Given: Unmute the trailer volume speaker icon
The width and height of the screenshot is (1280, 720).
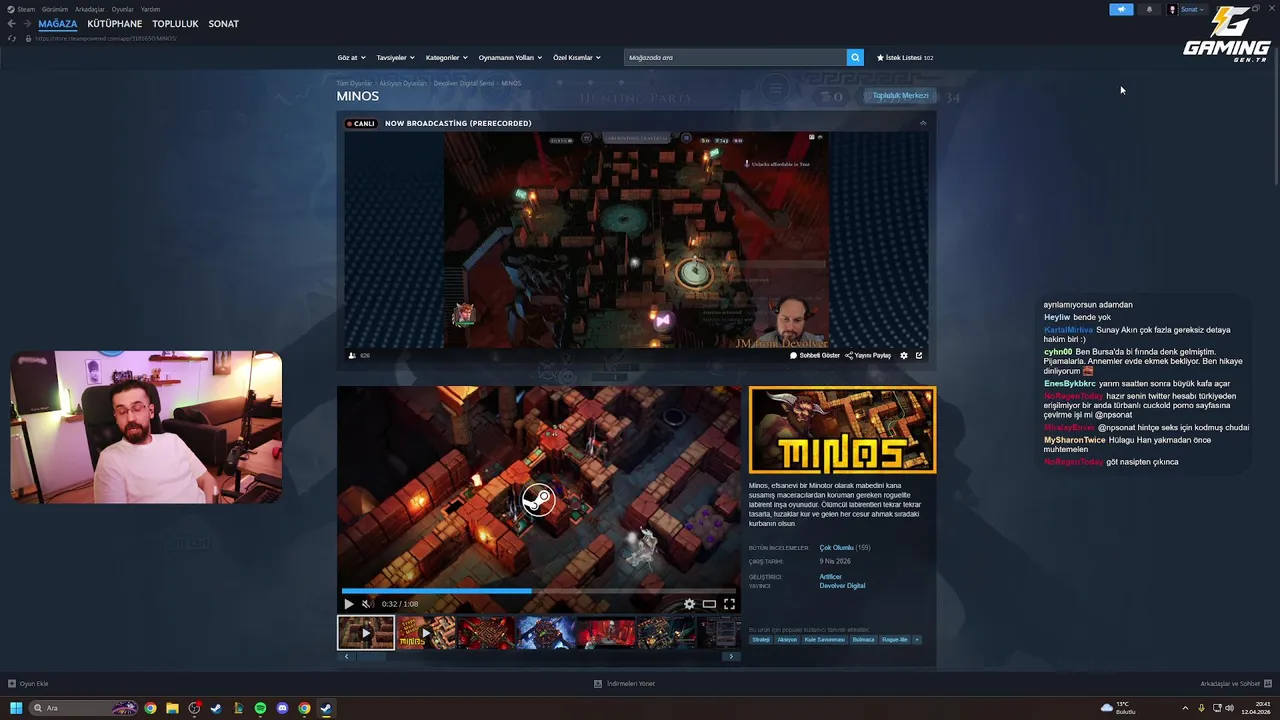Looking at the screenshot, I should coord(366,603).
